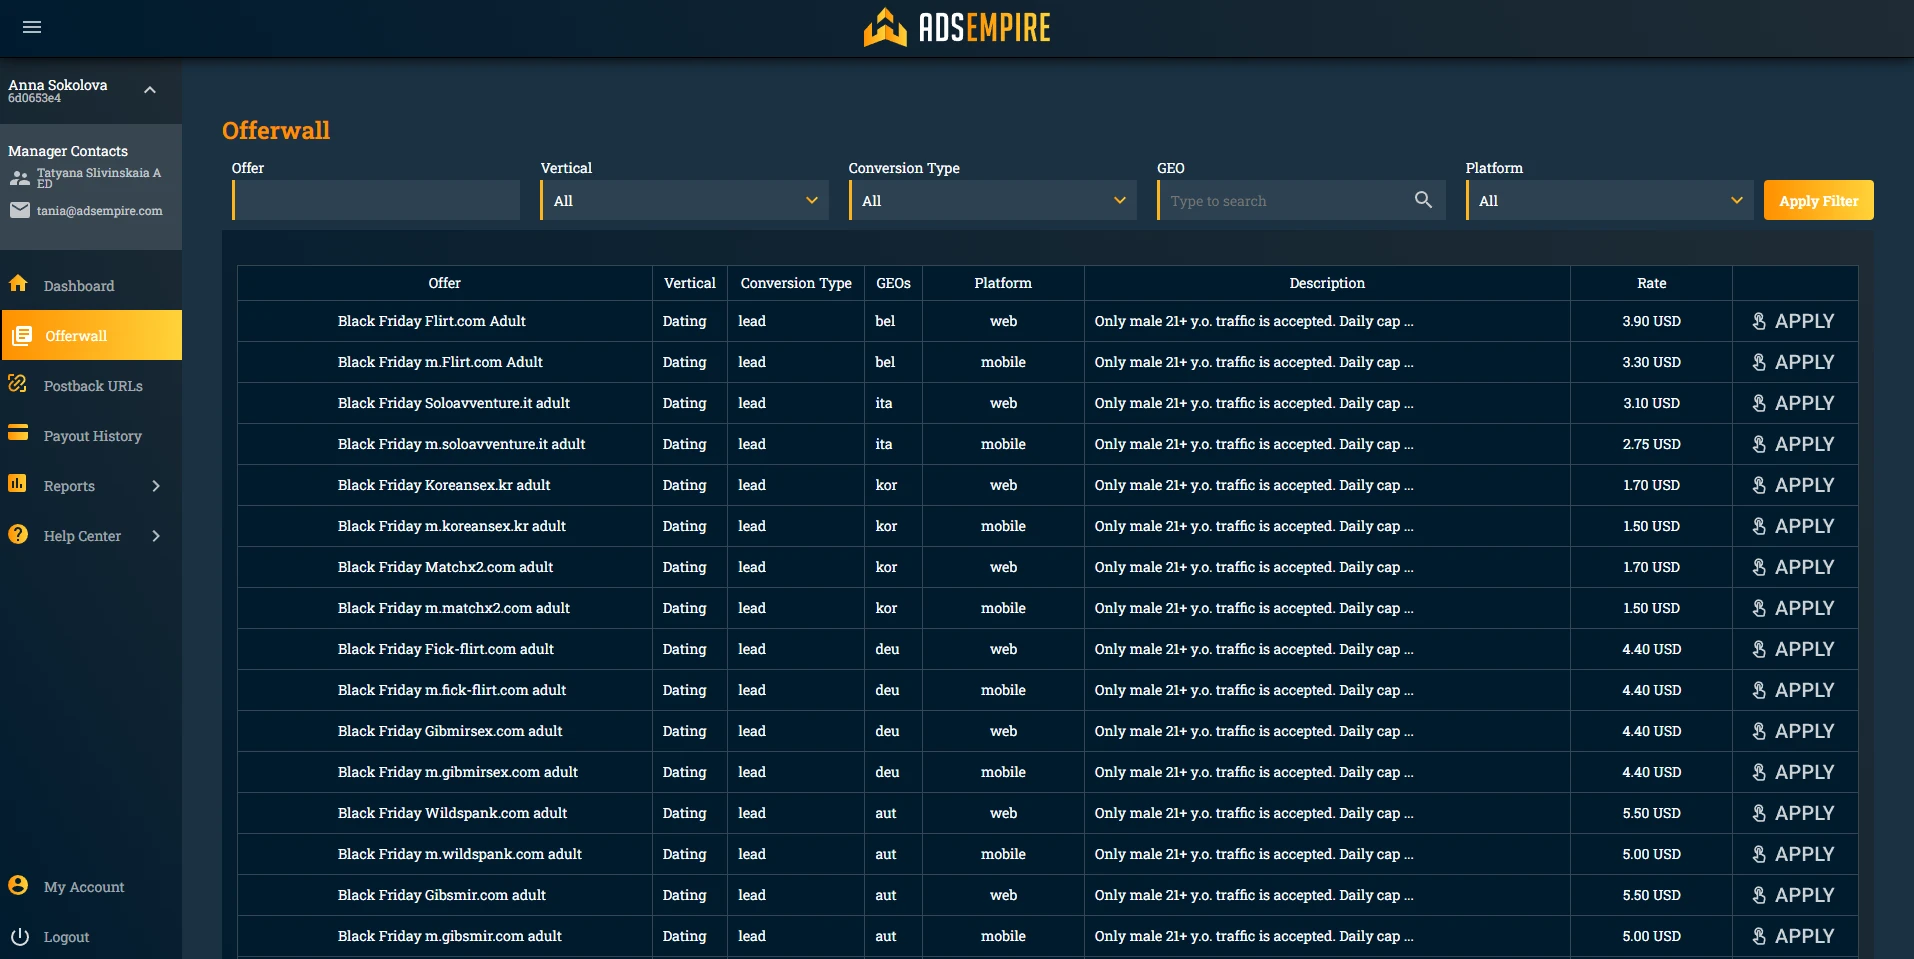Click description text for Wildspank.com adult row

tap(1254, 813)
